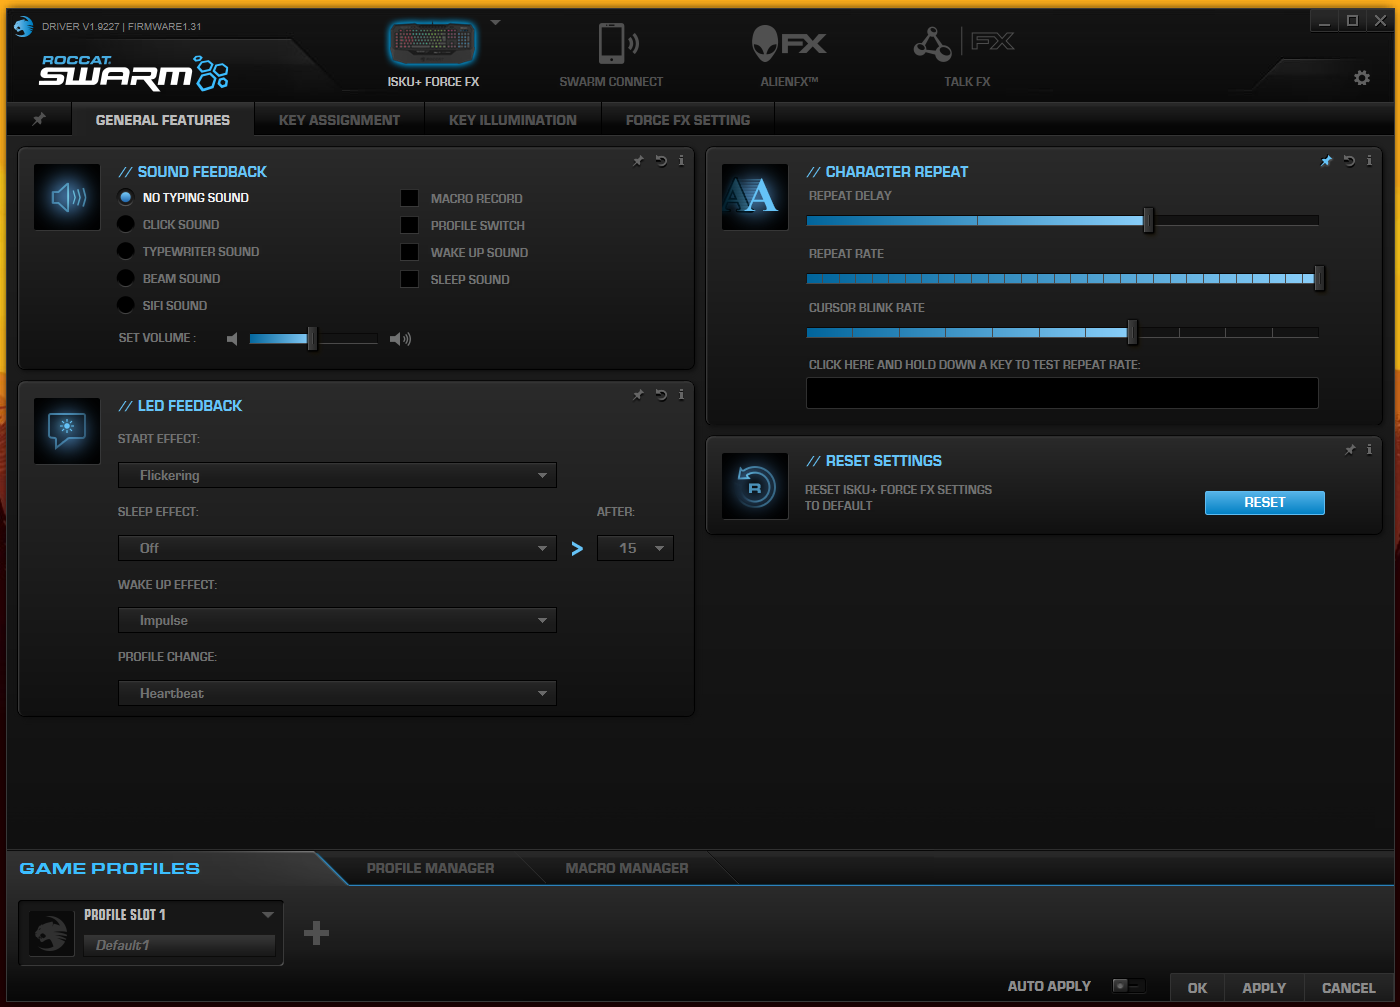Open the Talk FX icon

964,43
